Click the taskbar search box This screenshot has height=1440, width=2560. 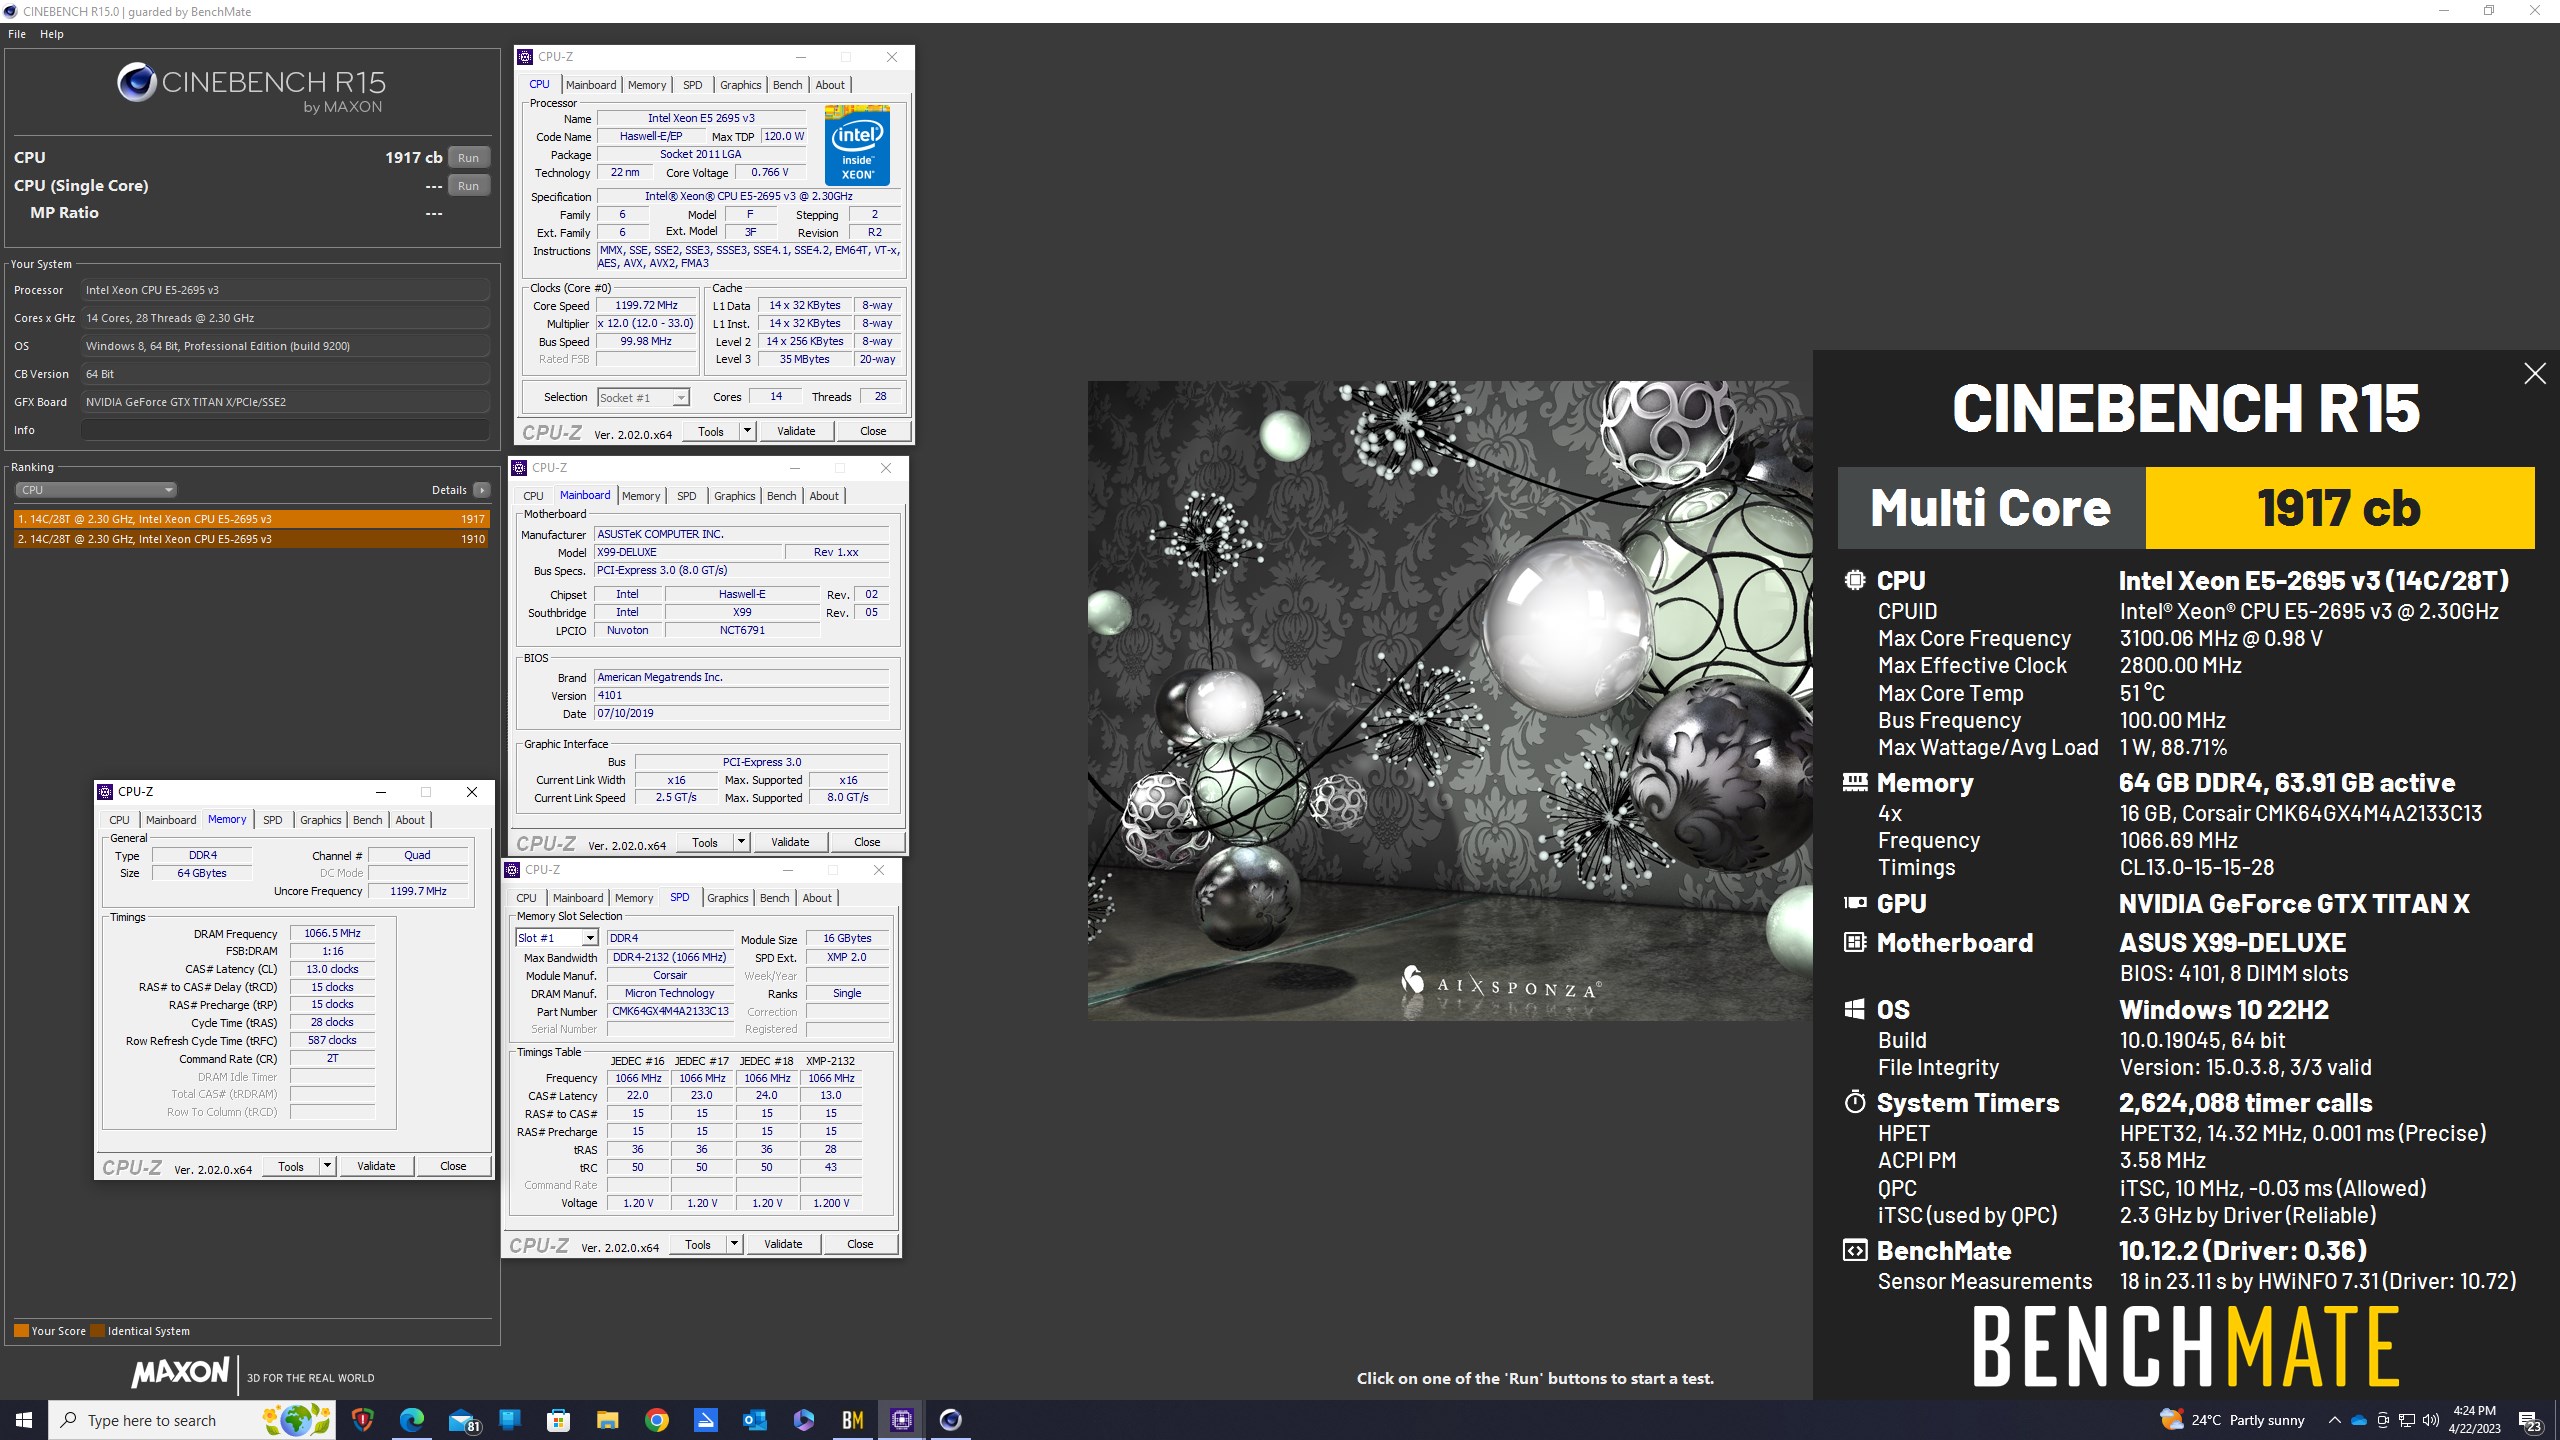[x=192, y=1420]
